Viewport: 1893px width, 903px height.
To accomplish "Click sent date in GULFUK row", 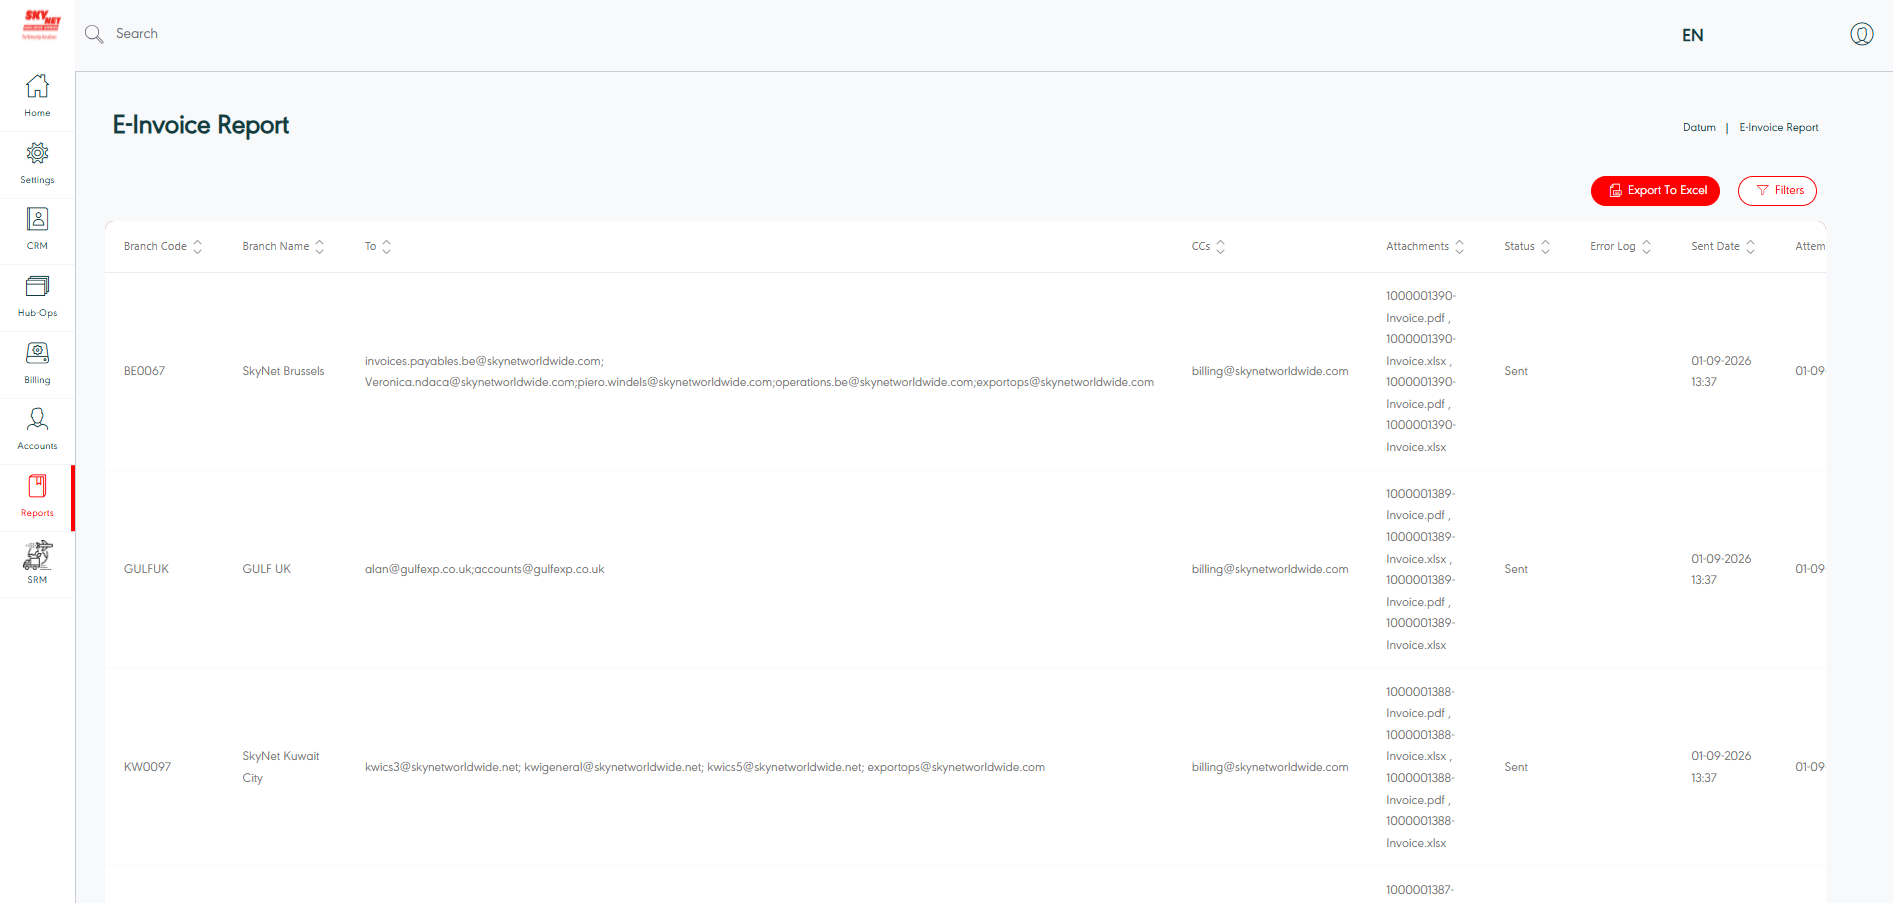I will (x=1721, y=569).
